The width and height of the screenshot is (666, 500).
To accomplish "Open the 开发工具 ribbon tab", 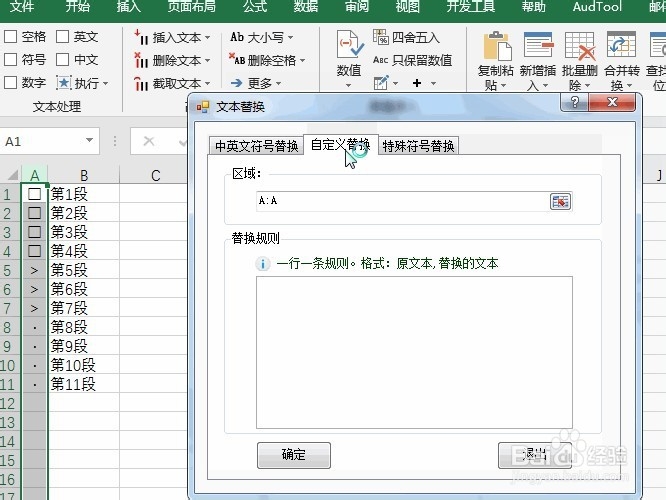I will point(471,6).
